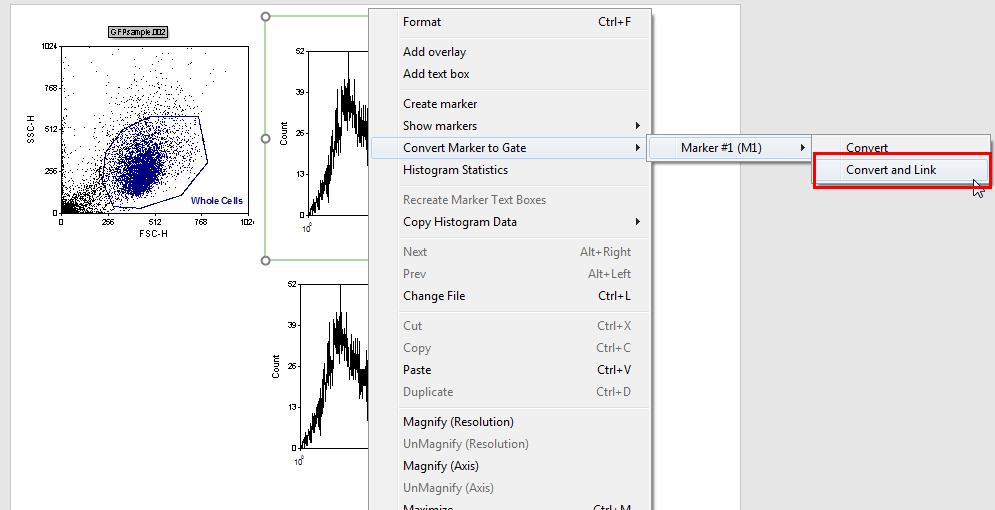This screenshot has height=510, width=995.
Task: Click Create marker menu item
Action: click(x=440, y=104)
